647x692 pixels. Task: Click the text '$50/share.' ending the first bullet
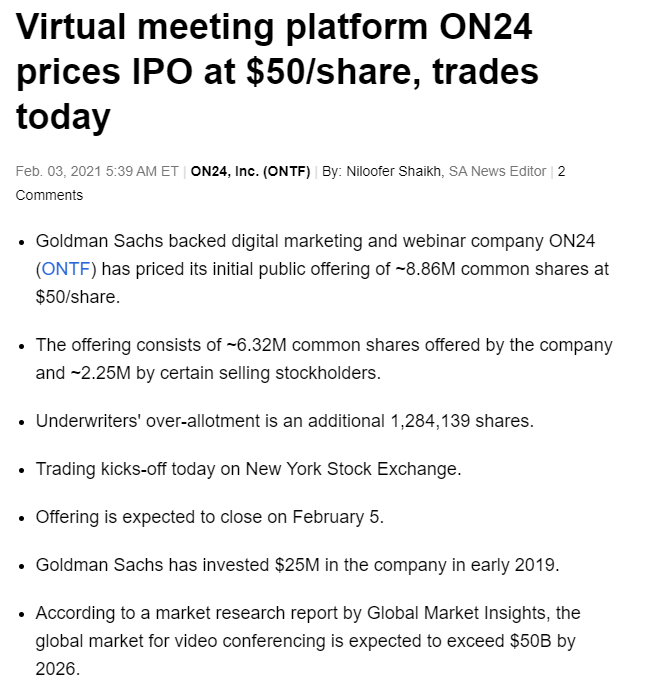click(78, 297)
